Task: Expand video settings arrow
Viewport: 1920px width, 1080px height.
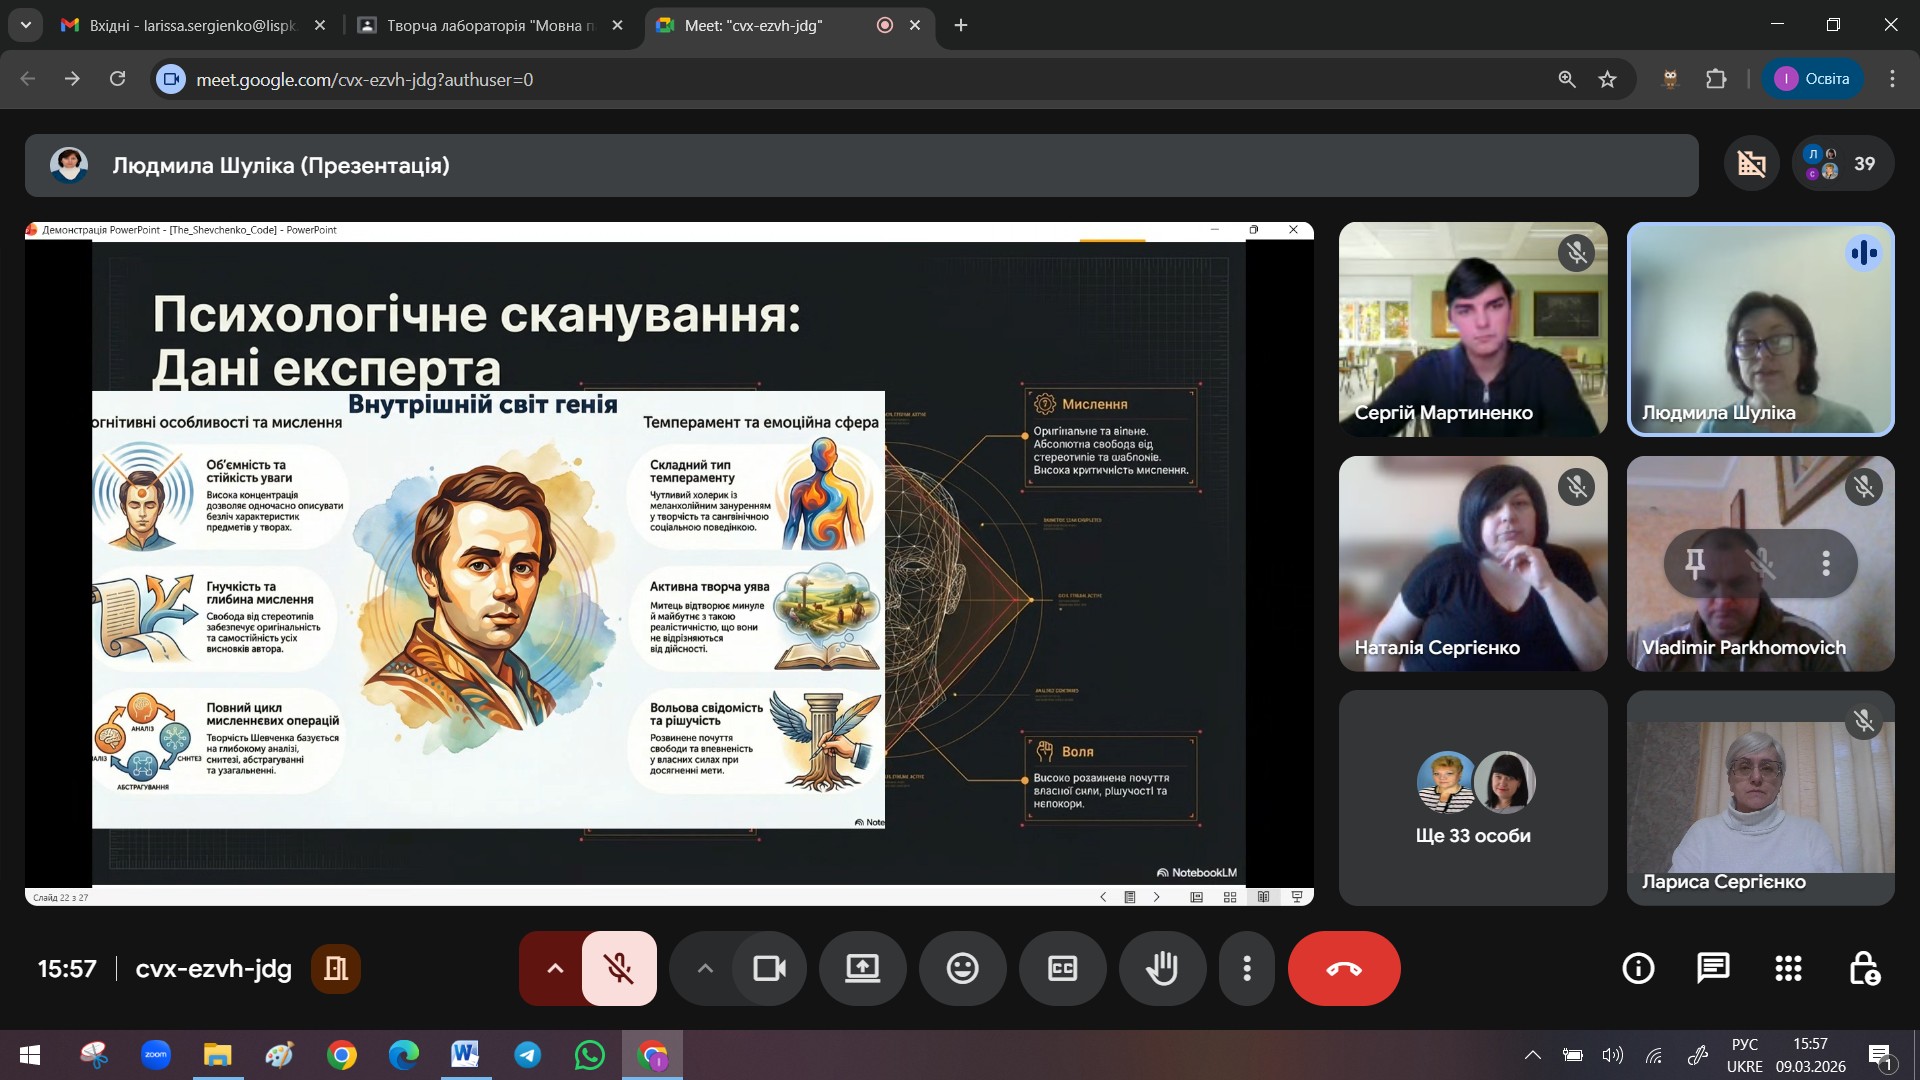Action: tap(705, 968)
